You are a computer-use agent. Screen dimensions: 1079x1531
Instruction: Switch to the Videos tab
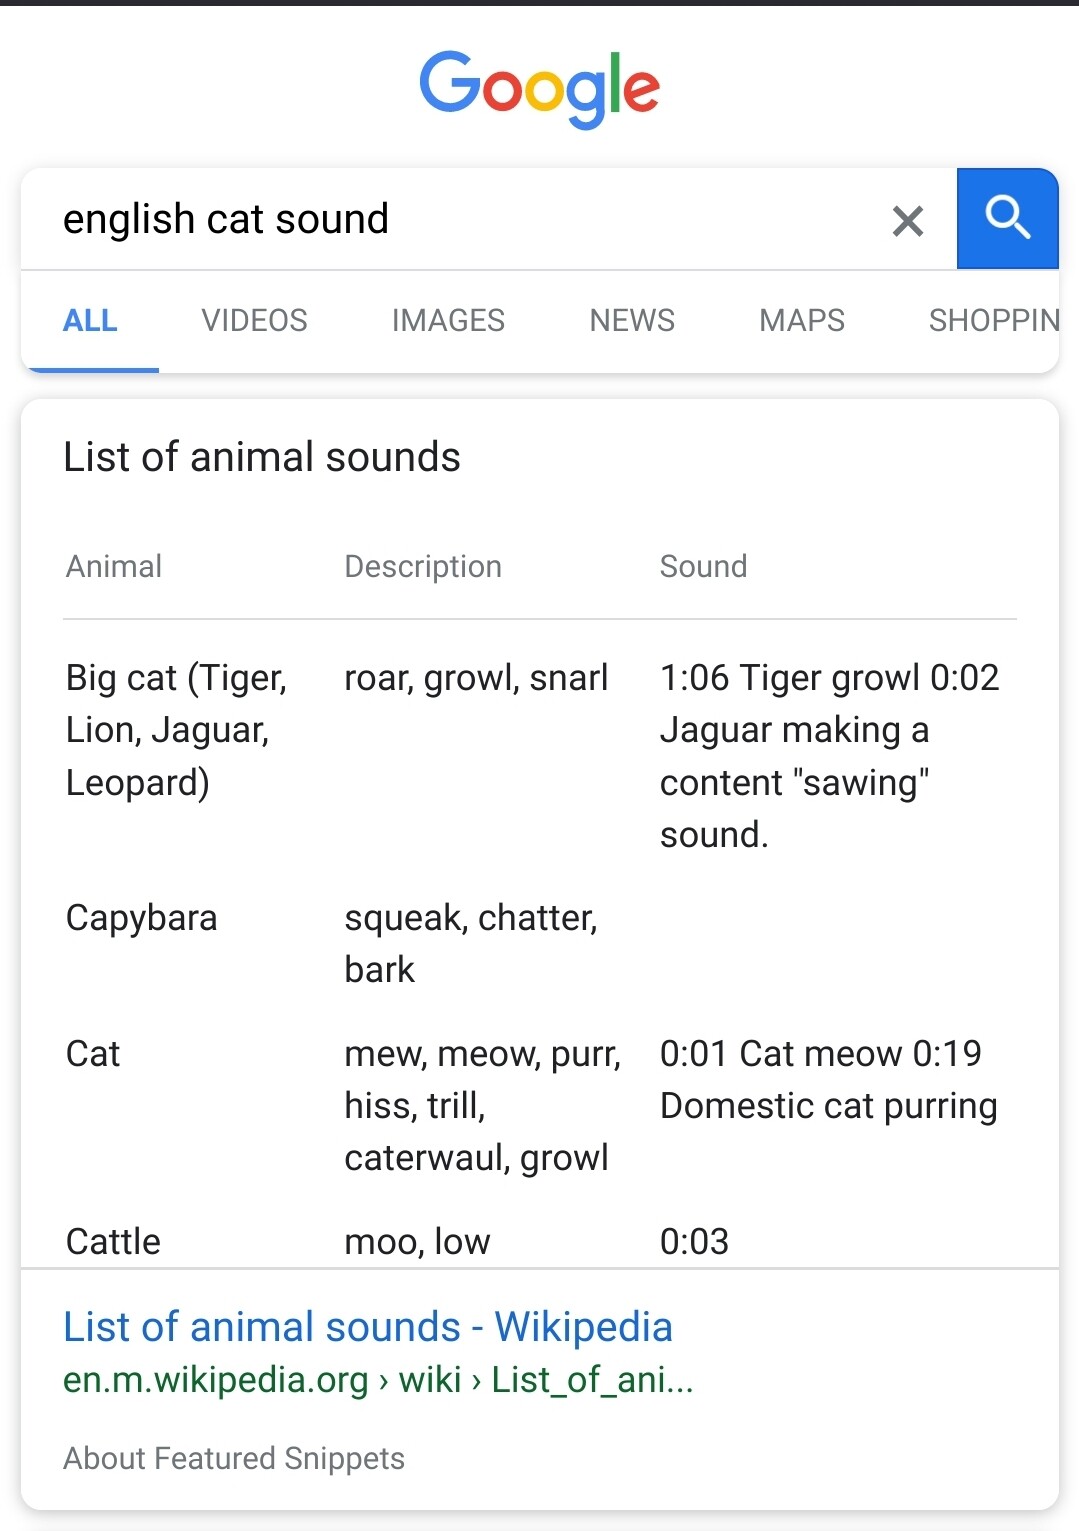(x=254, y=320)
